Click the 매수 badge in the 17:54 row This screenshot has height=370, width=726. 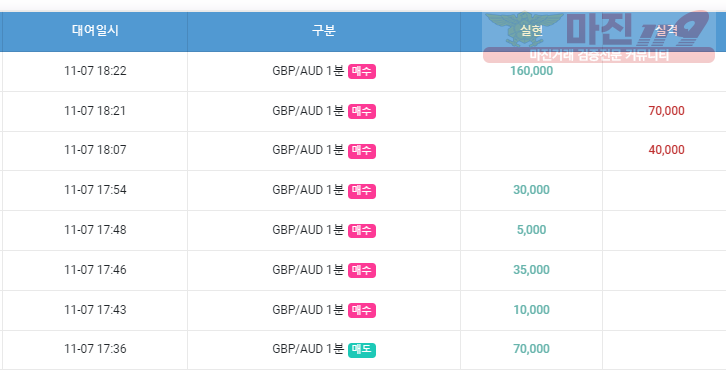click(362, 190)
